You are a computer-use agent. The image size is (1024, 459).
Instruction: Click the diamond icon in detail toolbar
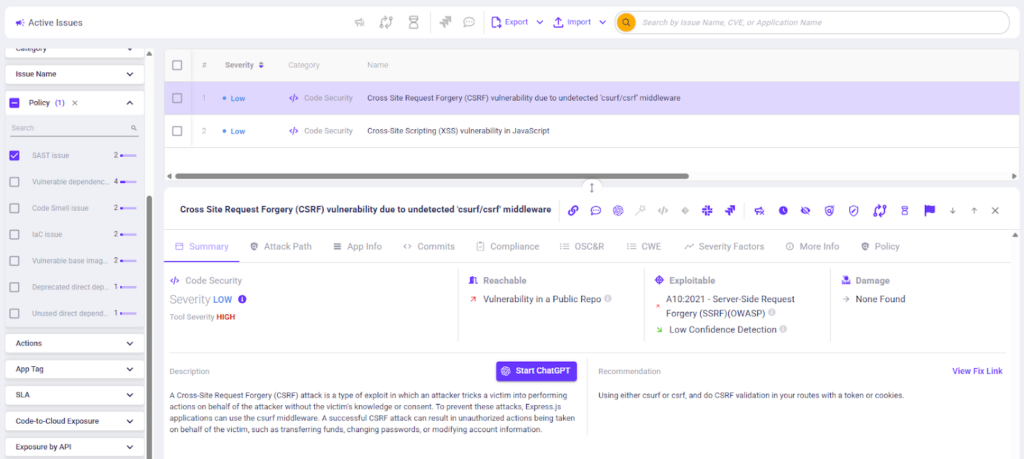[685, 210]
